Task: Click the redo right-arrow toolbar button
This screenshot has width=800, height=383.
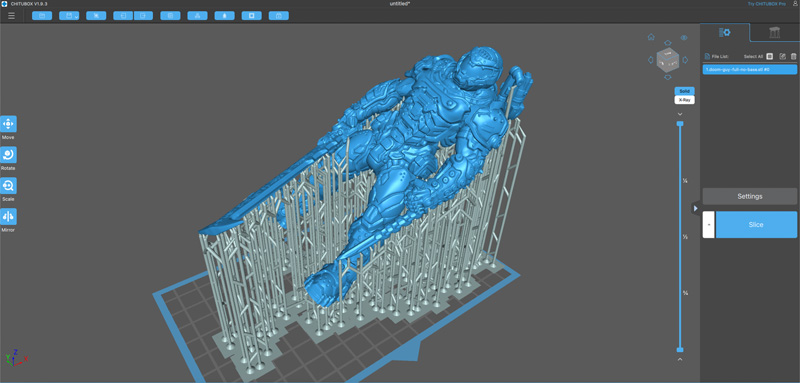Action: click(x=143, y=16)
